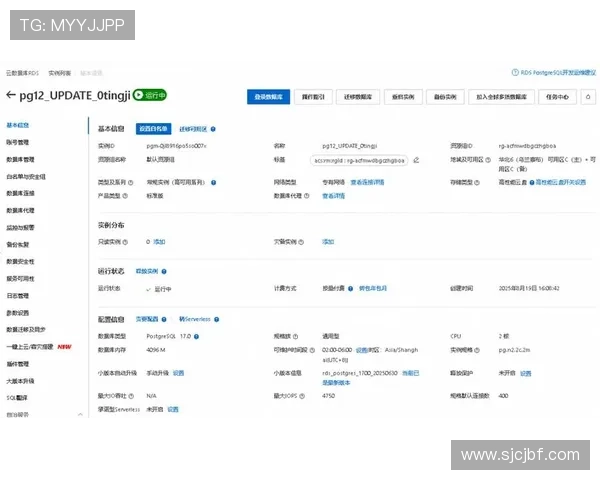This screenshot has height=480, width=600.
Task: Click 设置 link for 弹性Serverless row
Action: click(173, 409)
